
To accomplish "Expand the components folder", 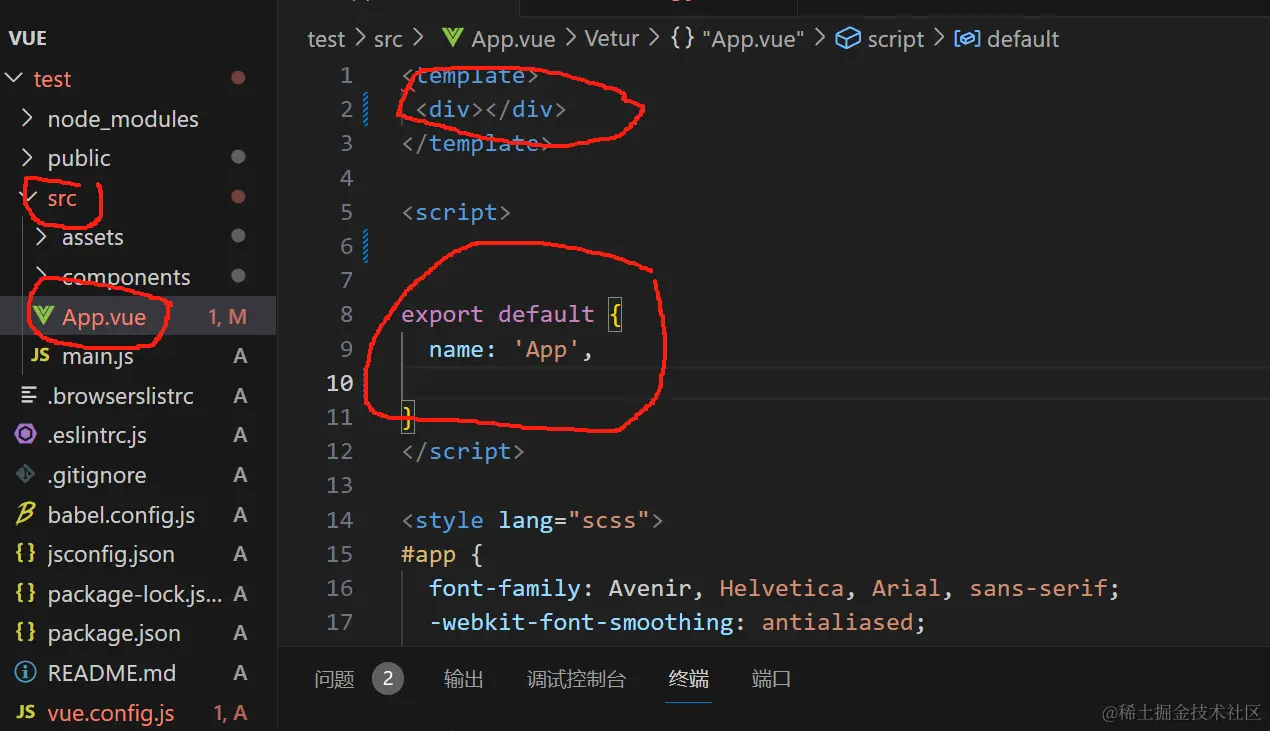I will pyautogui.click(x=126, y=277).
